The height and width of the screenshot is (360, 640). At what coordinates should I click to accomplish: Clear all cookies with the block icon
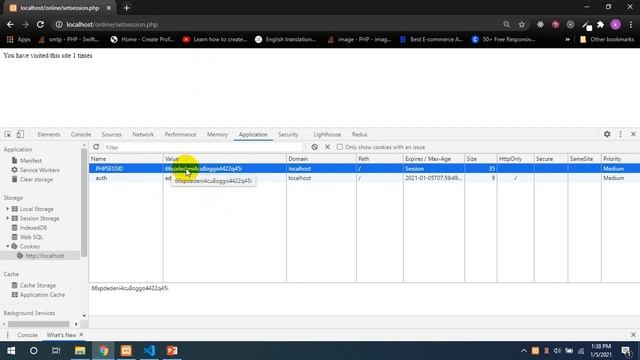tap(314, 147)
